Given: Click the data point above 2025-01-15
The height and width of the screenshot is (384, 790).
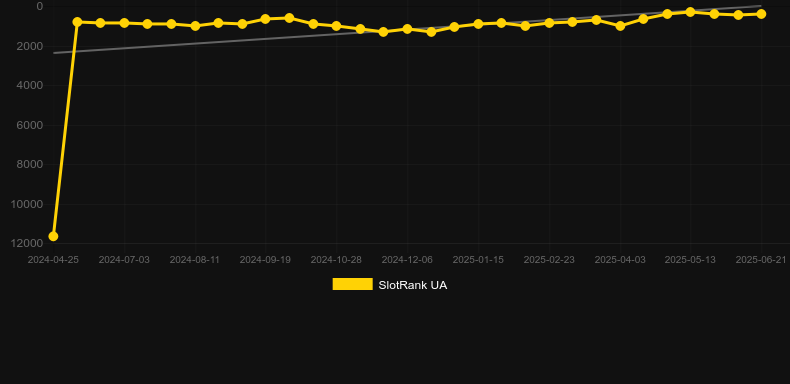Looking at the screenshot, I should 478,24.
